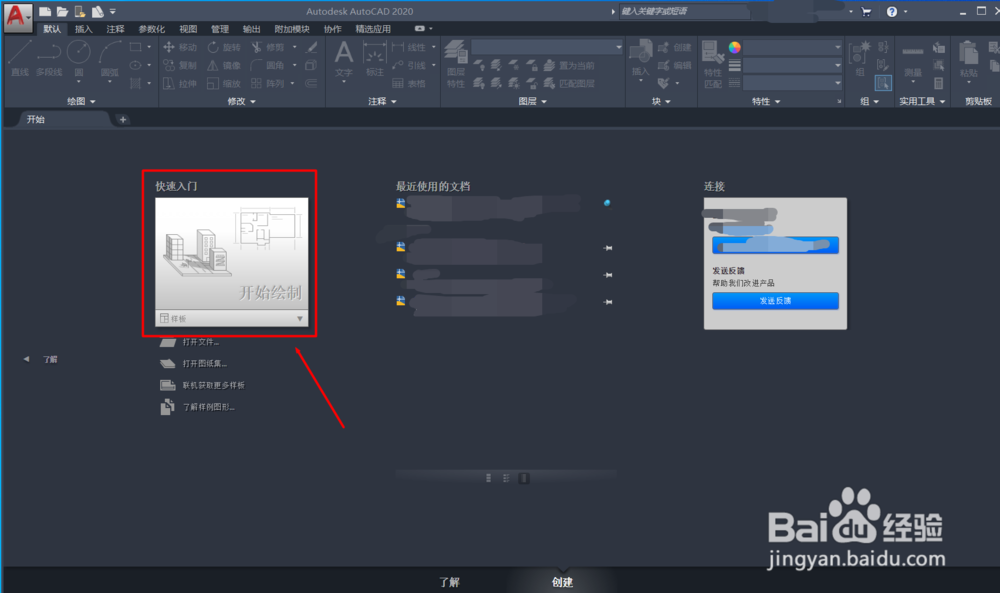
Task: Expand the 实用工具 (Utilities) panel
Action: pos(922,101)
